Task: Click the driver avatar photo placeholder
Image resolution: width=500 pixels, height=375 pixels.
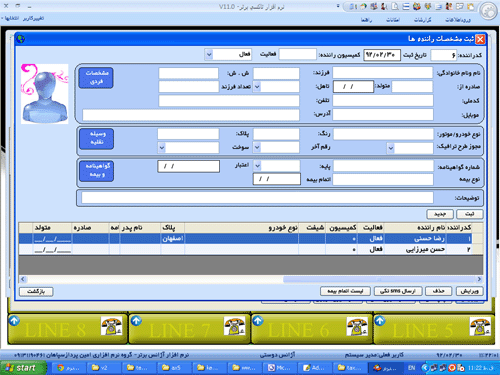Action: click(x=45, y=94)
